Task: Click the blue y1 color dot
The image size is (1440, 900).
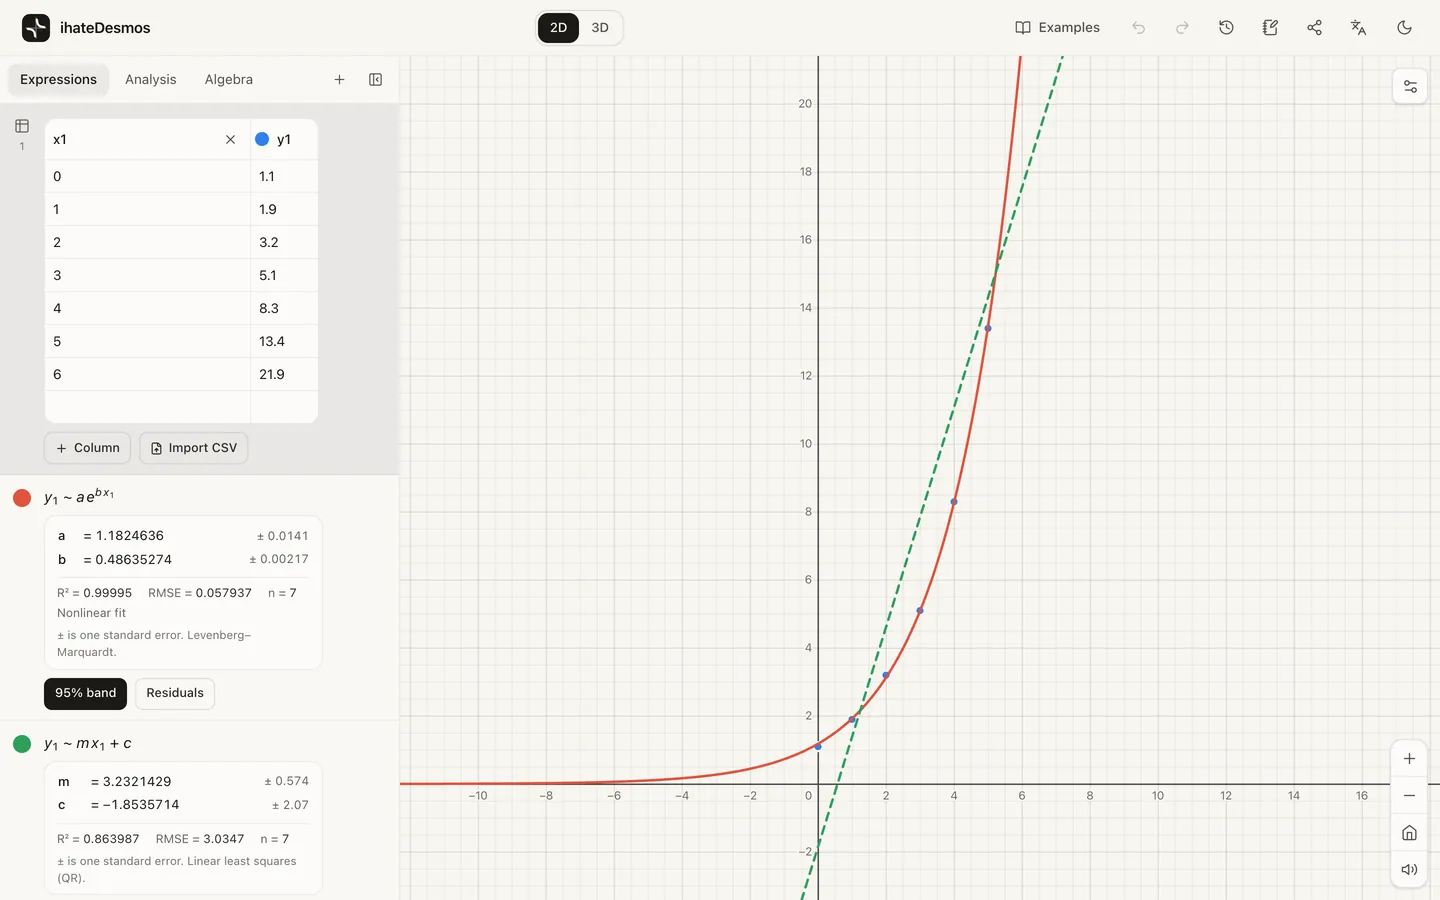Action: (262, 140)
